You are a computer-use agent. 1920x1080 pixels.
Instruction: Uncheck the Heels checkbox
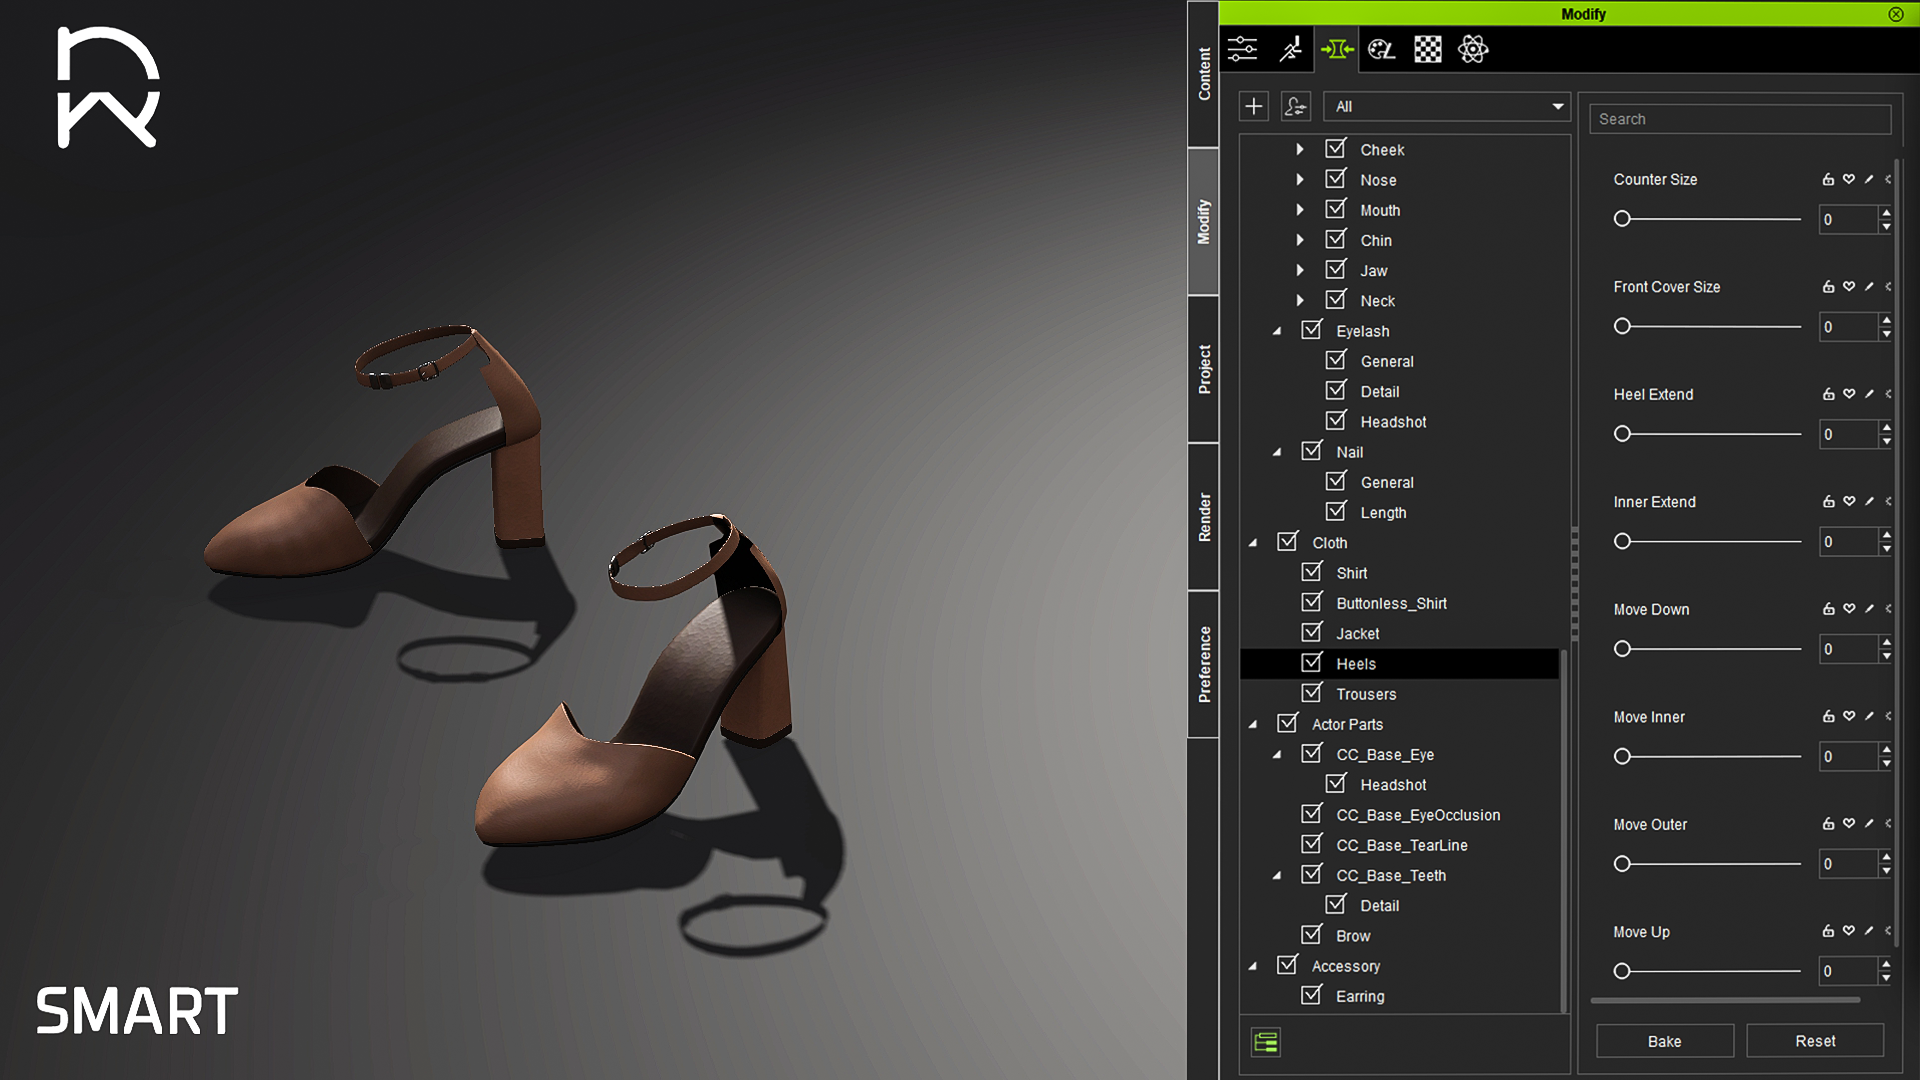[1312, 662]
